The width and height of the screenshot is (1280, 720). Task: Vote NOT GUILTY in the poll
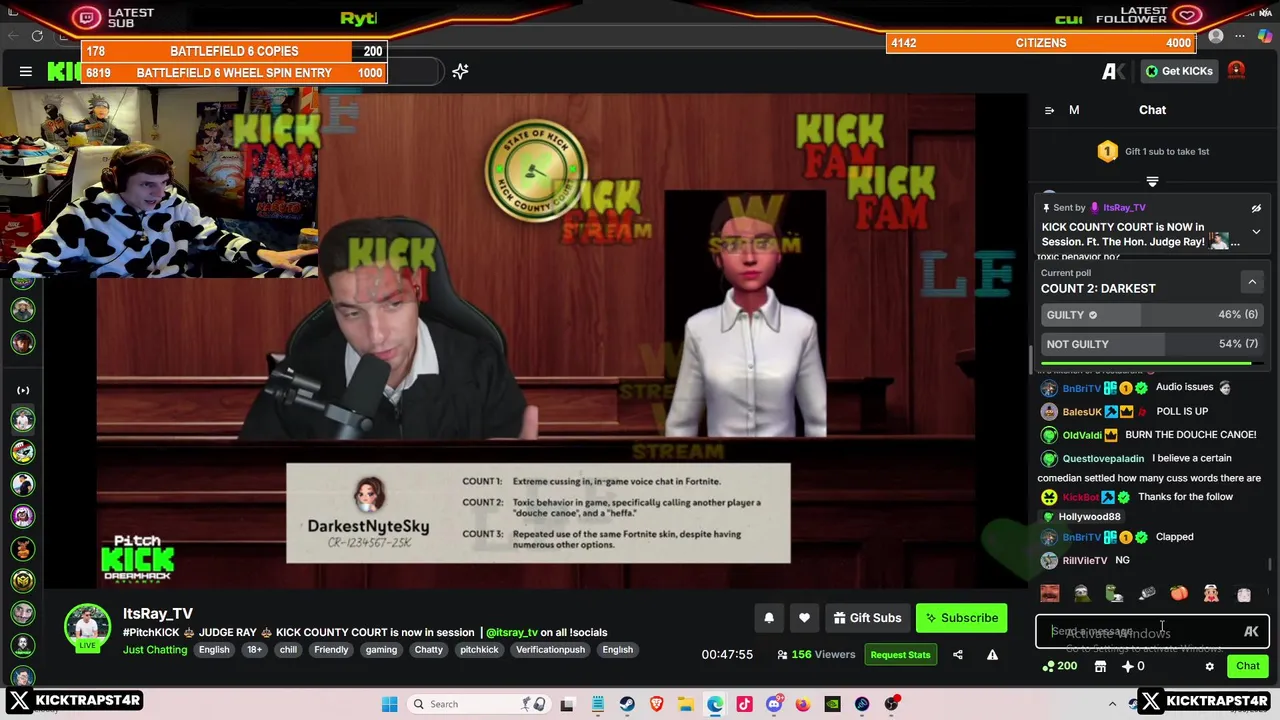(x=1150, y=344)
